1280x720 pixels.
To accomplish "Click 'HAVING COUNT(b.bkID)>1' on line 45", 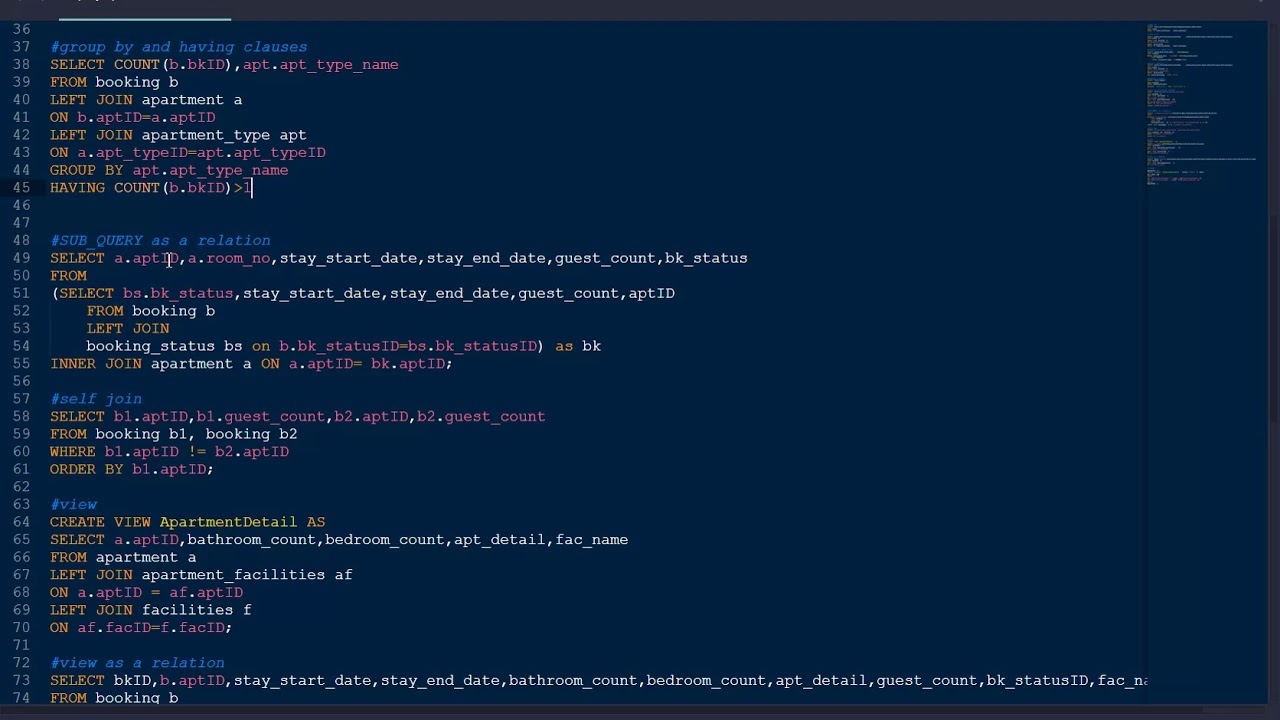I will click(151, 188).
